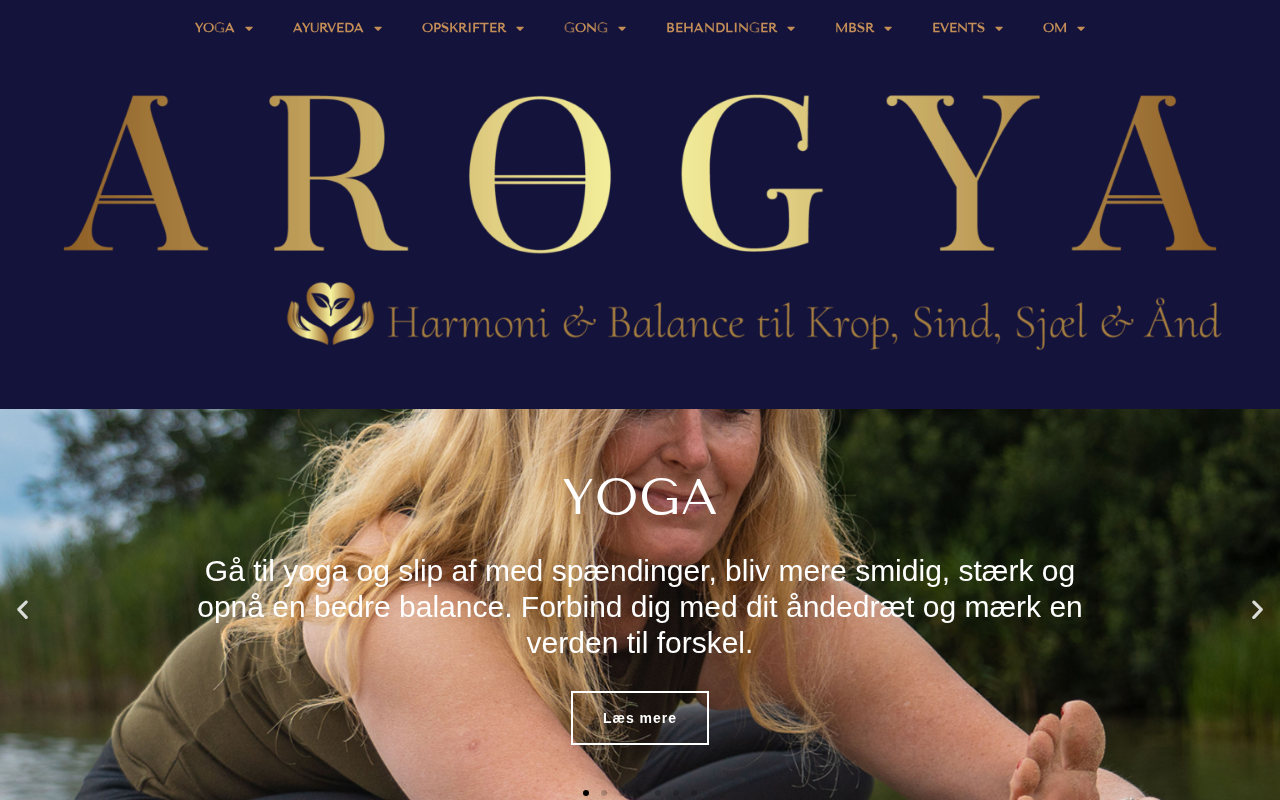
Task: Click the Harmoni & Balance tagline text
Action: click(x=804, y=323)
